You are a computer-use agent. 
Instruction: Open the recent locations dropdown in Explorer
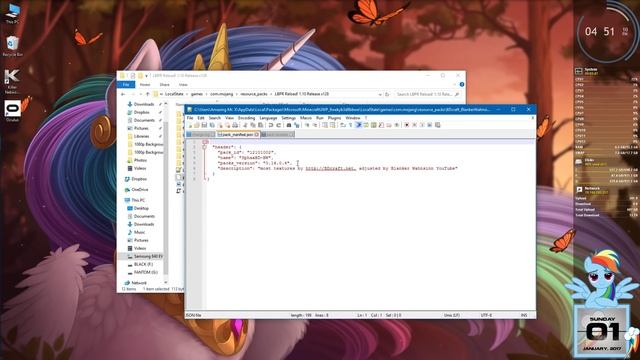tap(140, 94)
